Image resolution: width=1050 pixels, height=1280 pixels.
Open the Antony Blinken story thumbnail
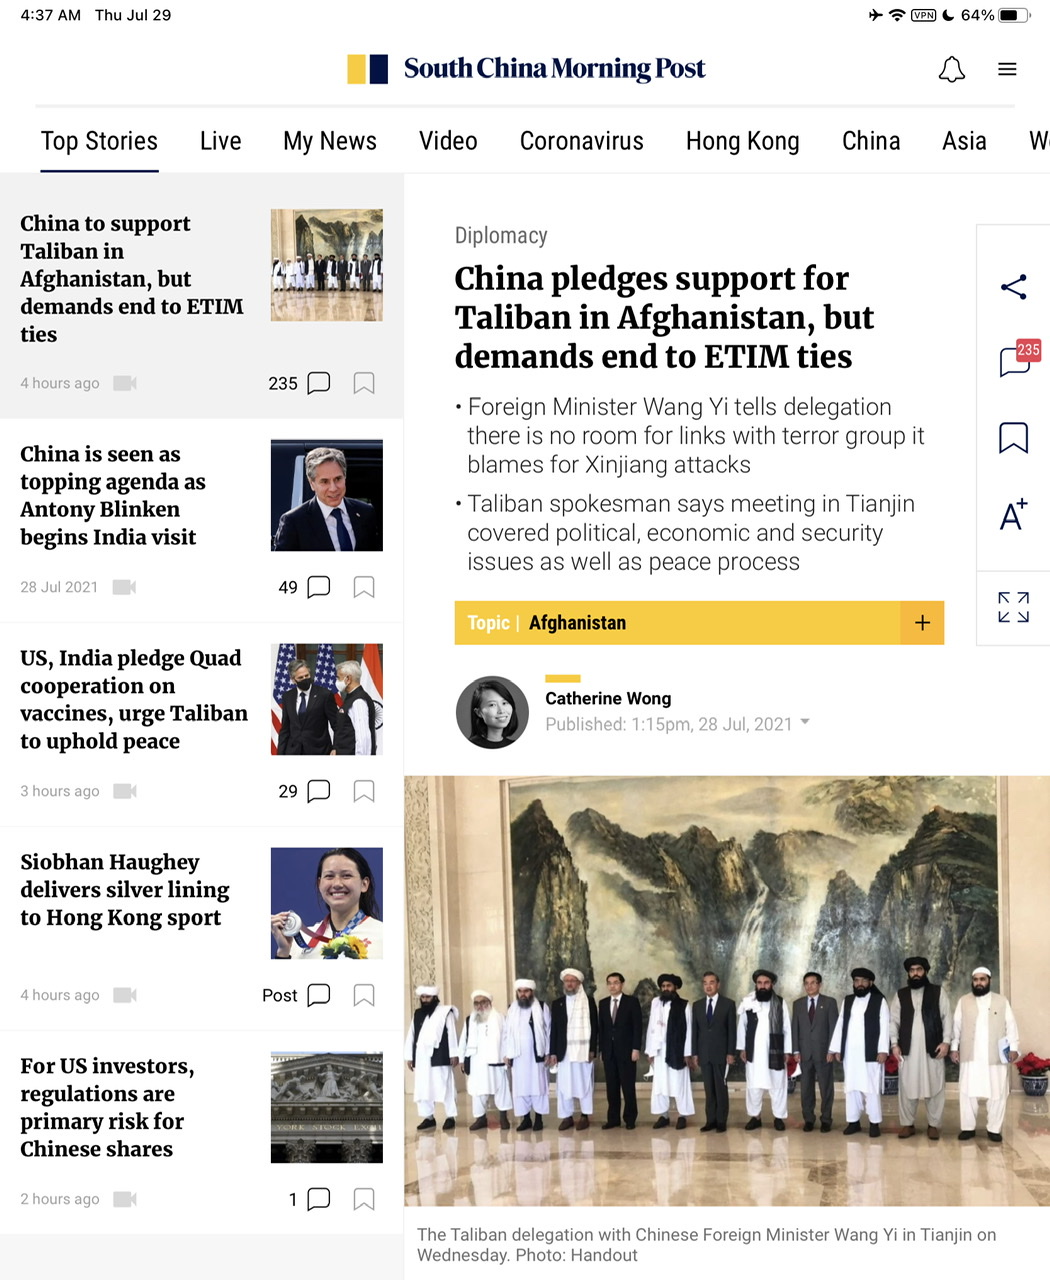(327, 495)
